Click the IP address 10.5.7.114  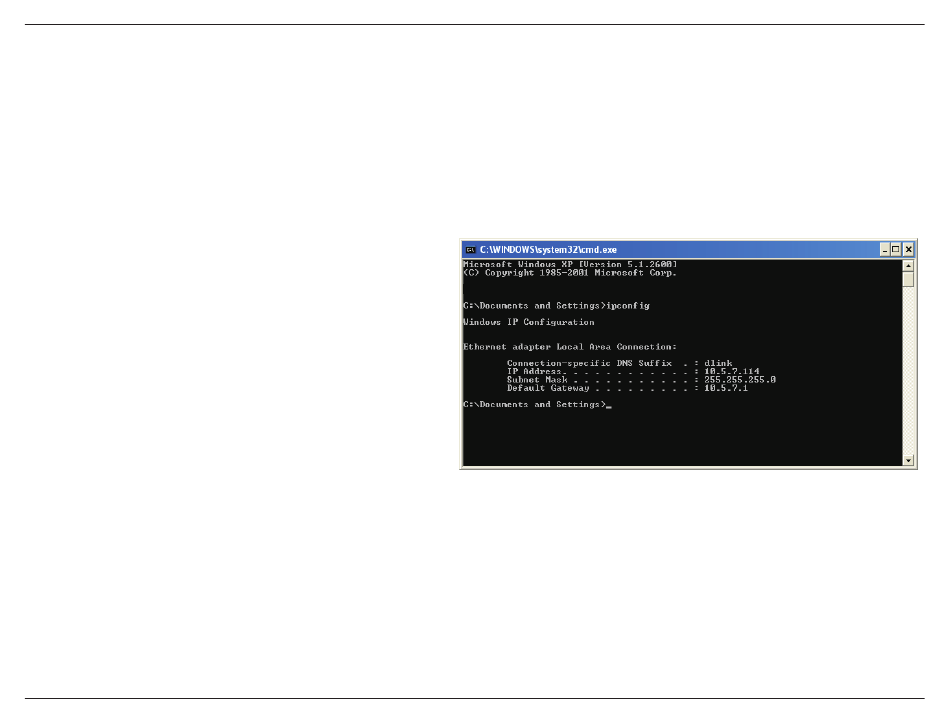[731, 371]
